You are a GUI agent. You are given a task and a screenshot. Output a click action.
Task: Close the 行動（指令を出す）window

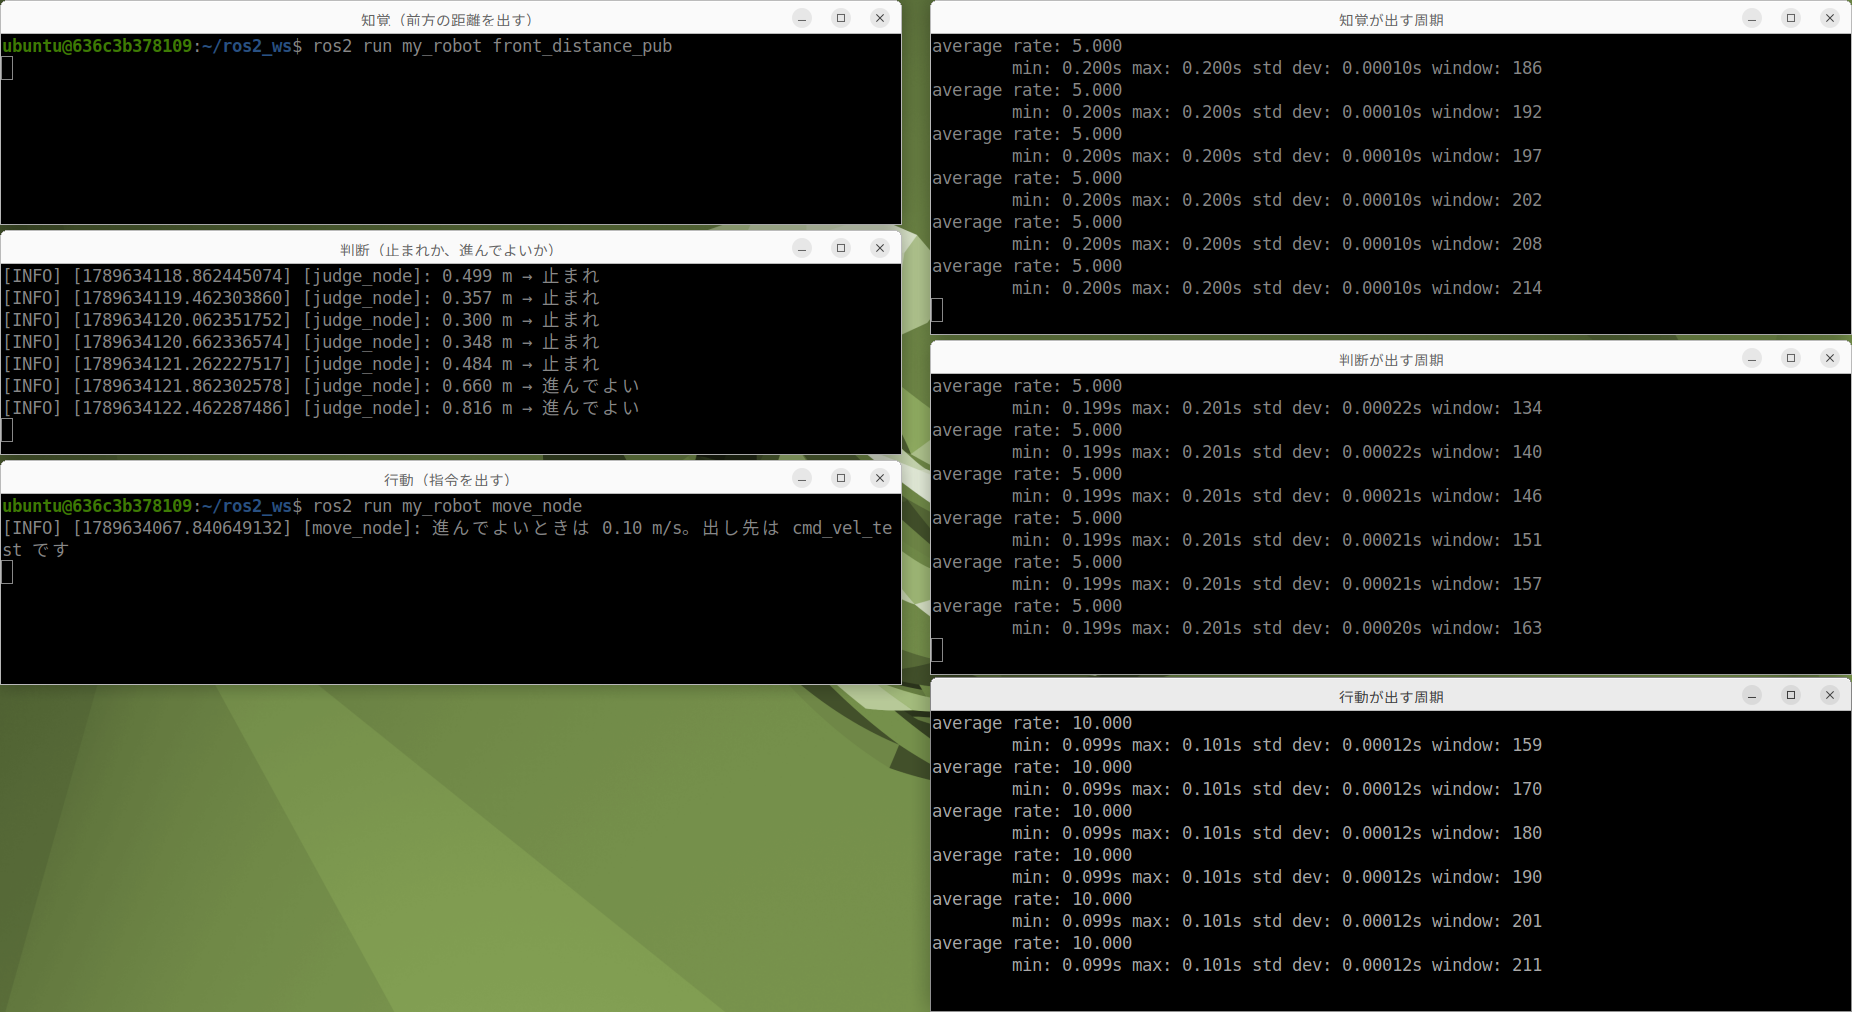tap(880, 478)
